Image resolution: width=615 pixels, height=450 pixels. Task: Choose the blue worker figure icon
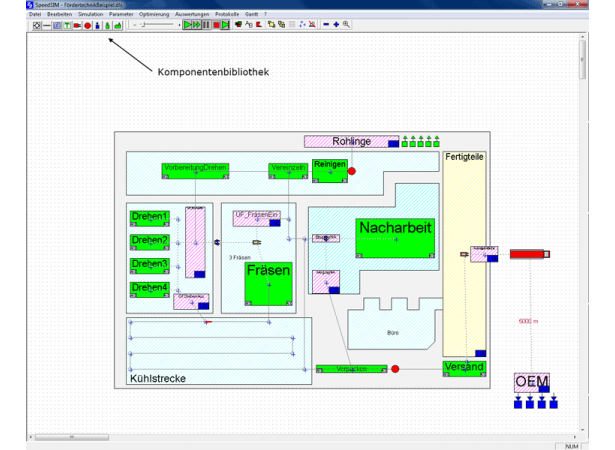point(98,26)
